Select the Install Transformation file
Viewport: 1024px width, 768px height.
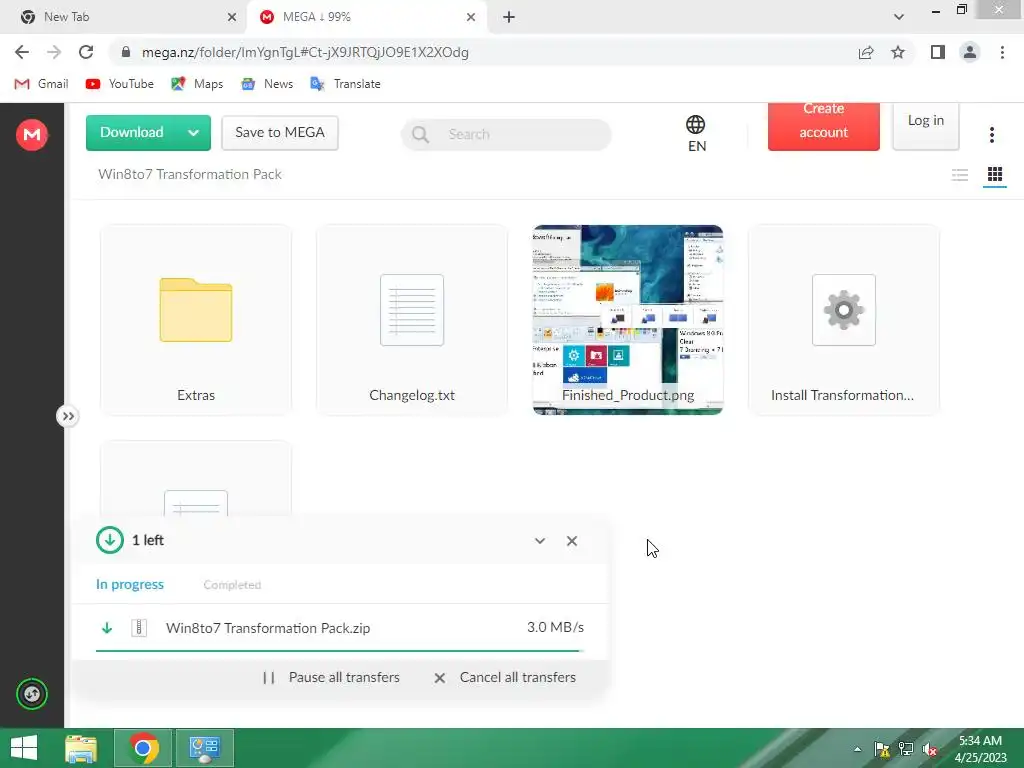pos(844,320)
